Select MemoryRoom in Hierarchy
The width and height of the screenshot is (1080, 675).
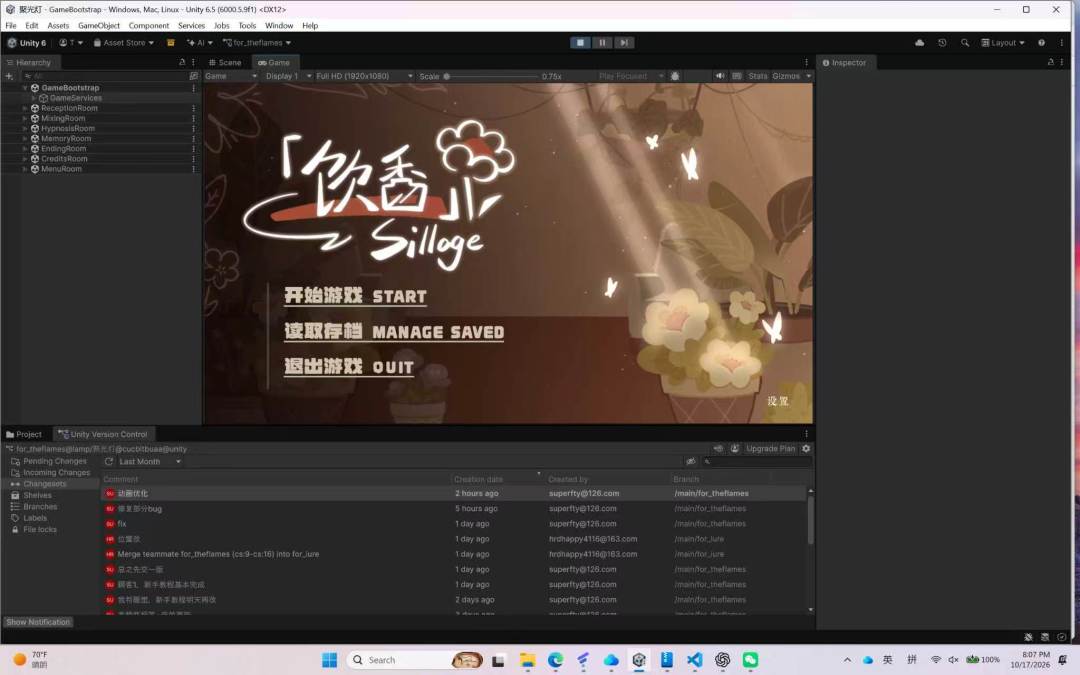click(x=65, y=138)
